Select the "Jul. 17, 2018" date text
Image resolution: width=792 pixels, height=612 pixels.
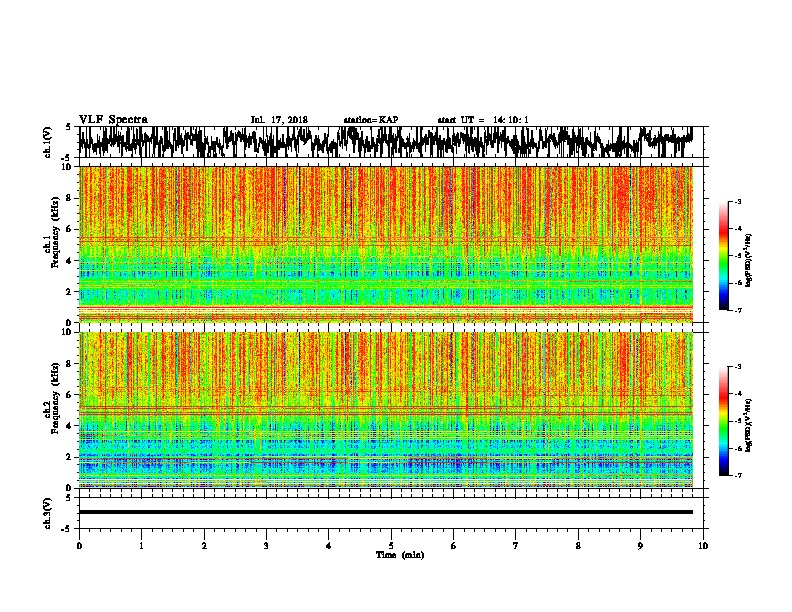point(279,120)
